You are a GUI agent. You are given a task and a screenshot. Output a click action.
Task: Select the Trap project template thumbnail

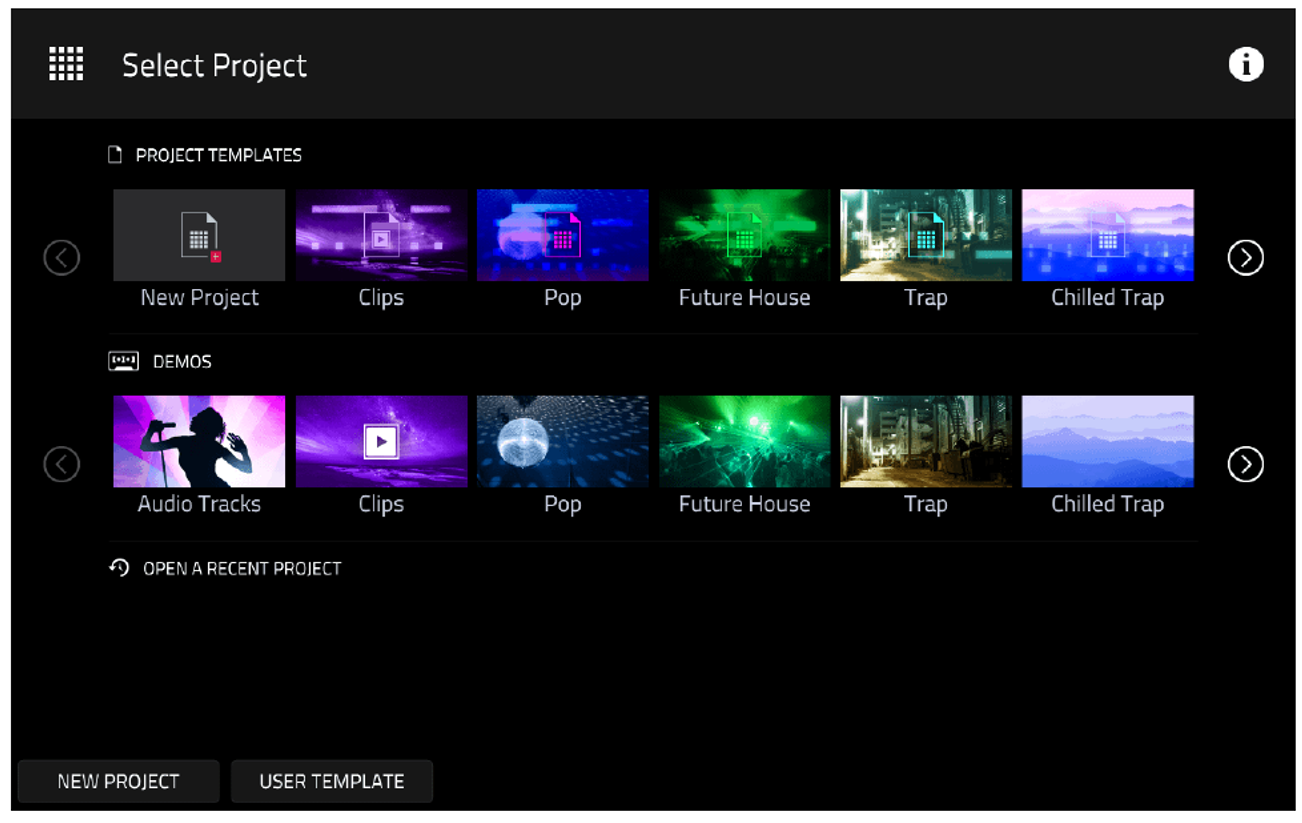tap(926, 236)
